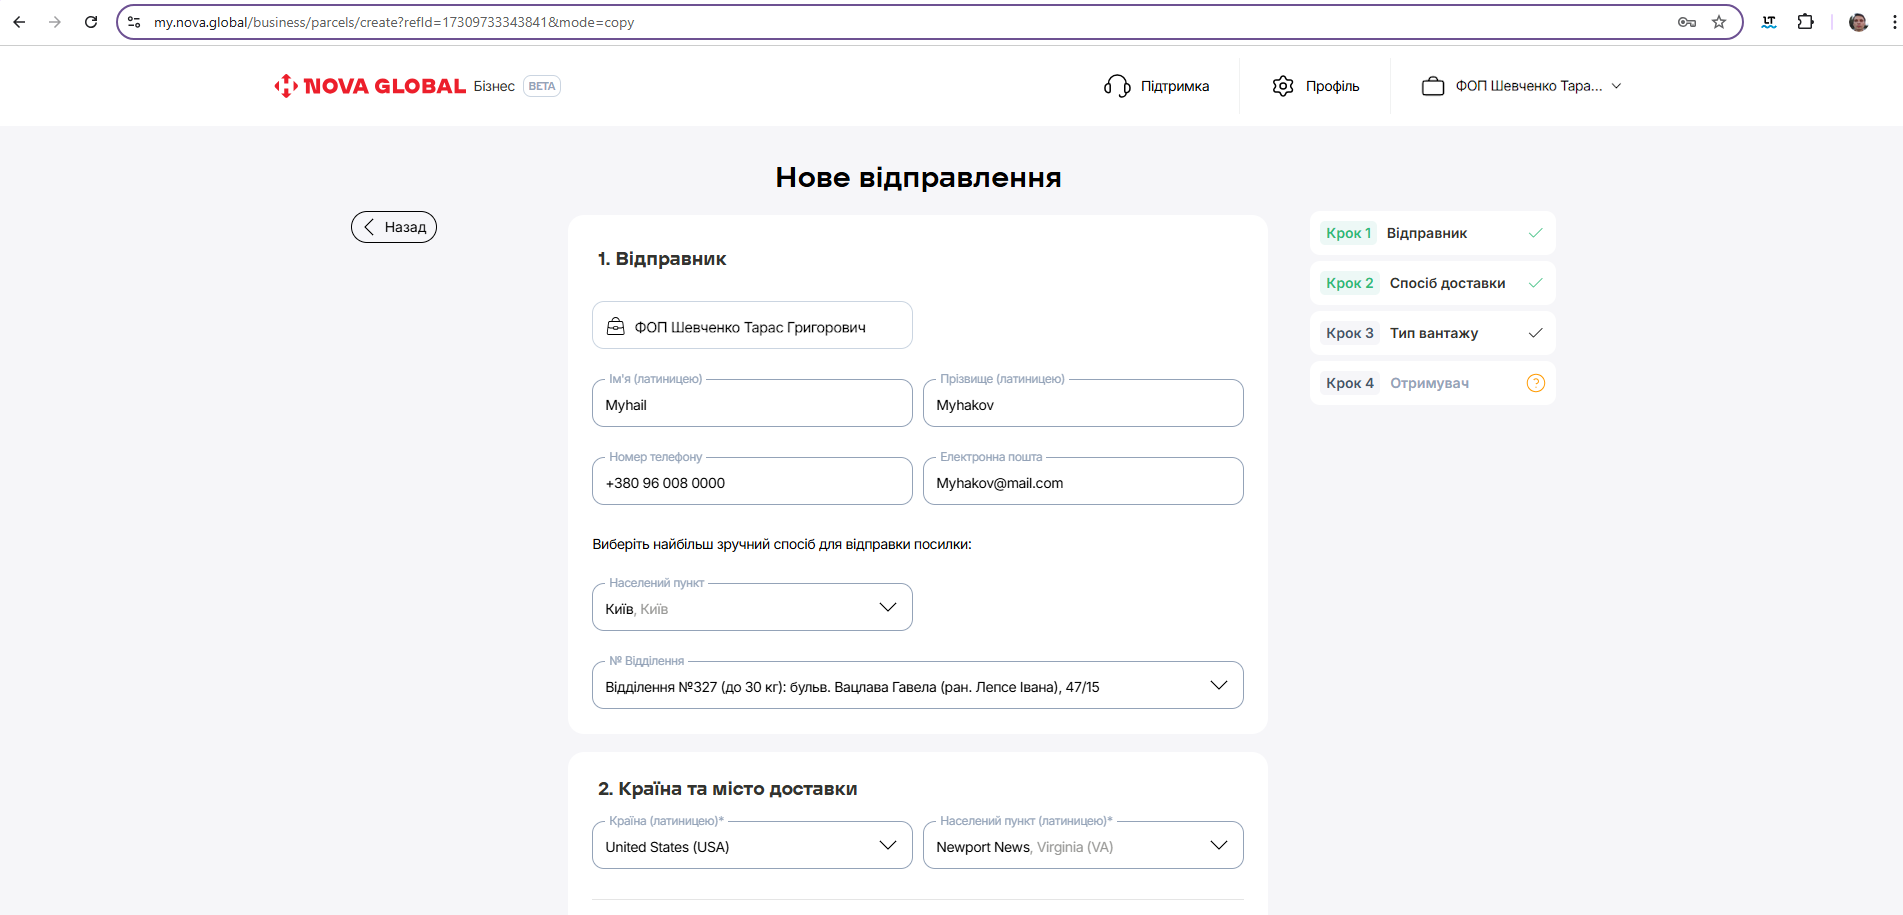The width and height of the screenshot is (1903, 915).
Task: Expand the ФОП Шевченко account dropdown
Action: click(1616, 86)
